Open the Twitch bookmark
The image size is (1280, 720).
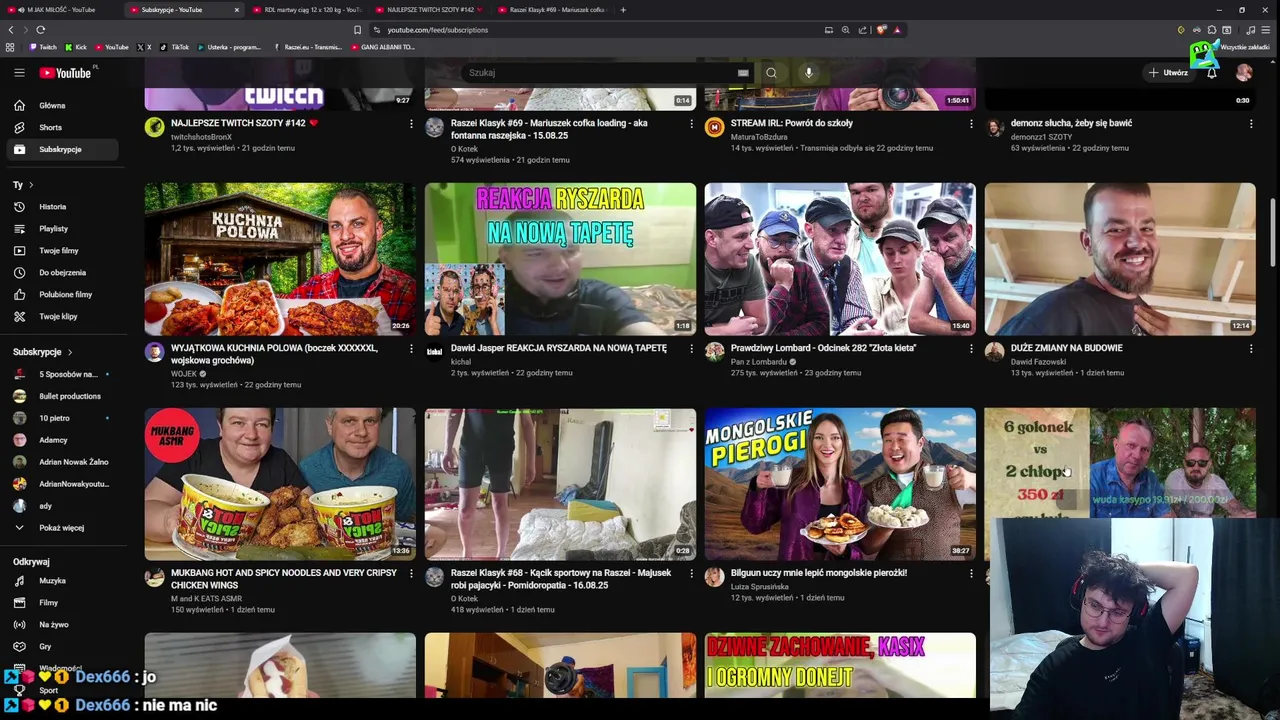pos(43,47)
